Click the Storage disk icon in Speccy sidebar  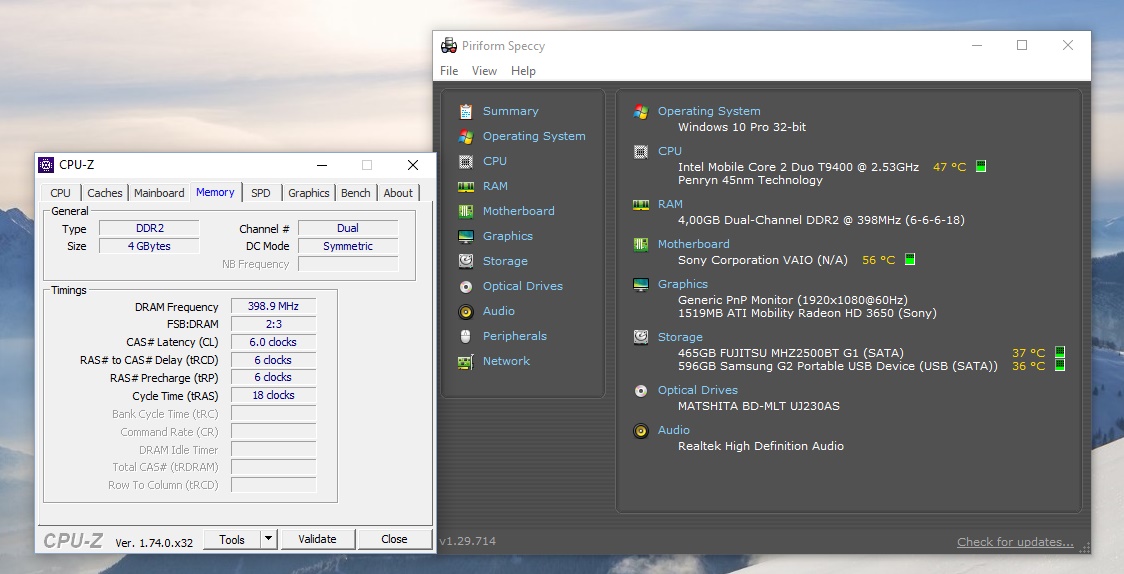(x=466, y=261)
